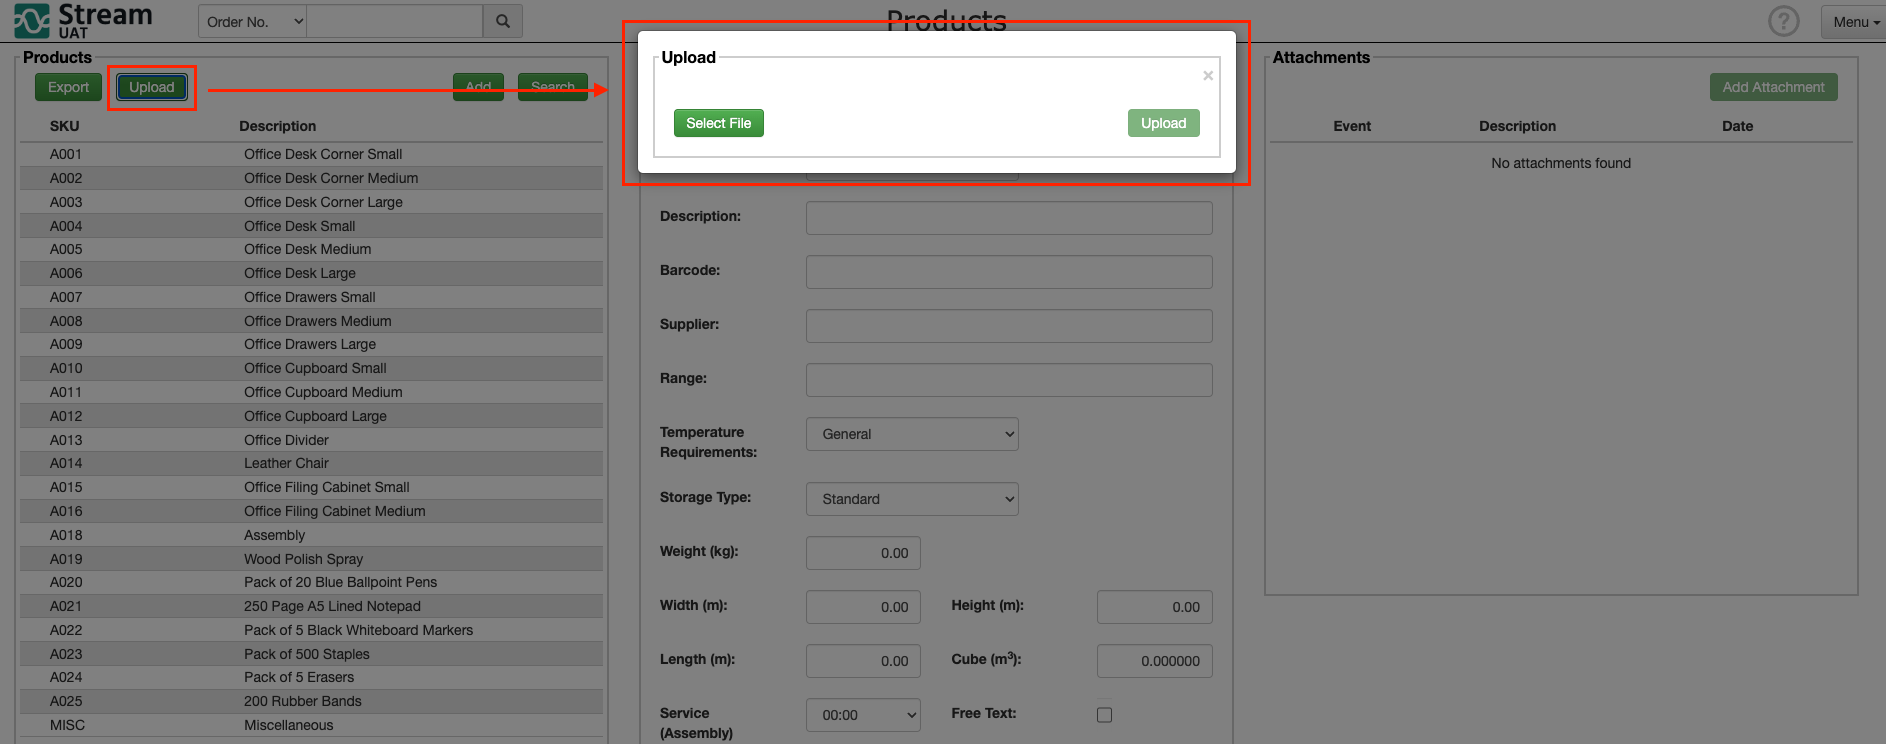Select row A019 Wood Polish Spray
This screenshot has height=744, width=1886.
point(311,559)
